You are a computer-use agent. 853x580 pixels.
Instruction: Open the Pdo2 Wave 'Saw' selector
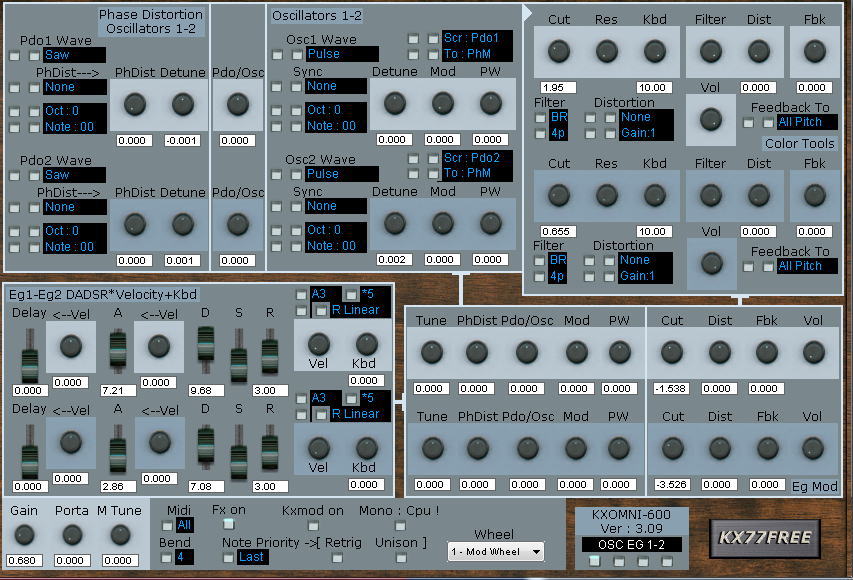(x=74, y=175)
